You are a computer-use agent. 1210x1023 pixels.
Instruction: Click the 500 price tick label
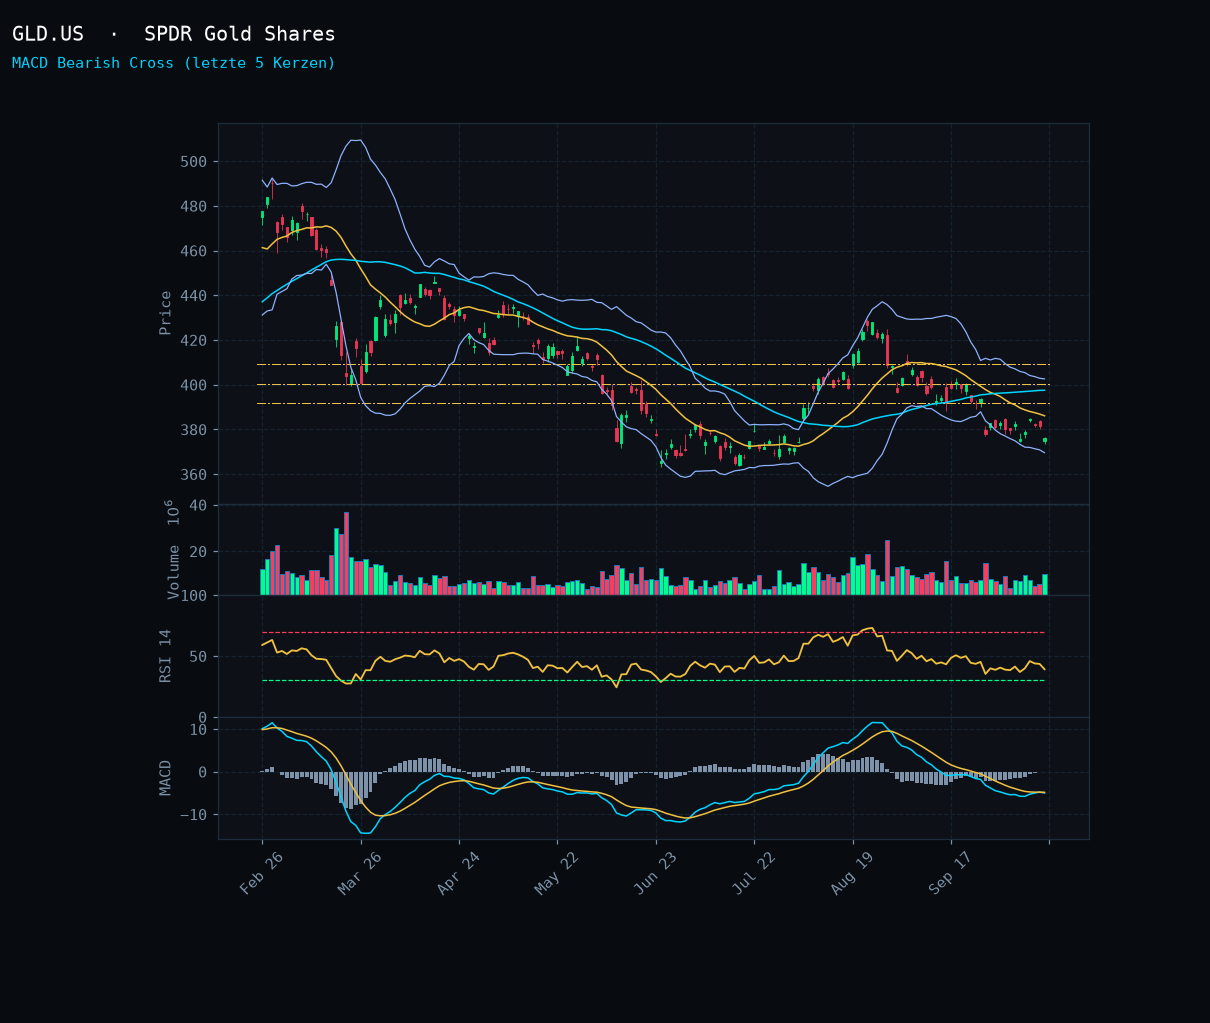coord(194,162)
